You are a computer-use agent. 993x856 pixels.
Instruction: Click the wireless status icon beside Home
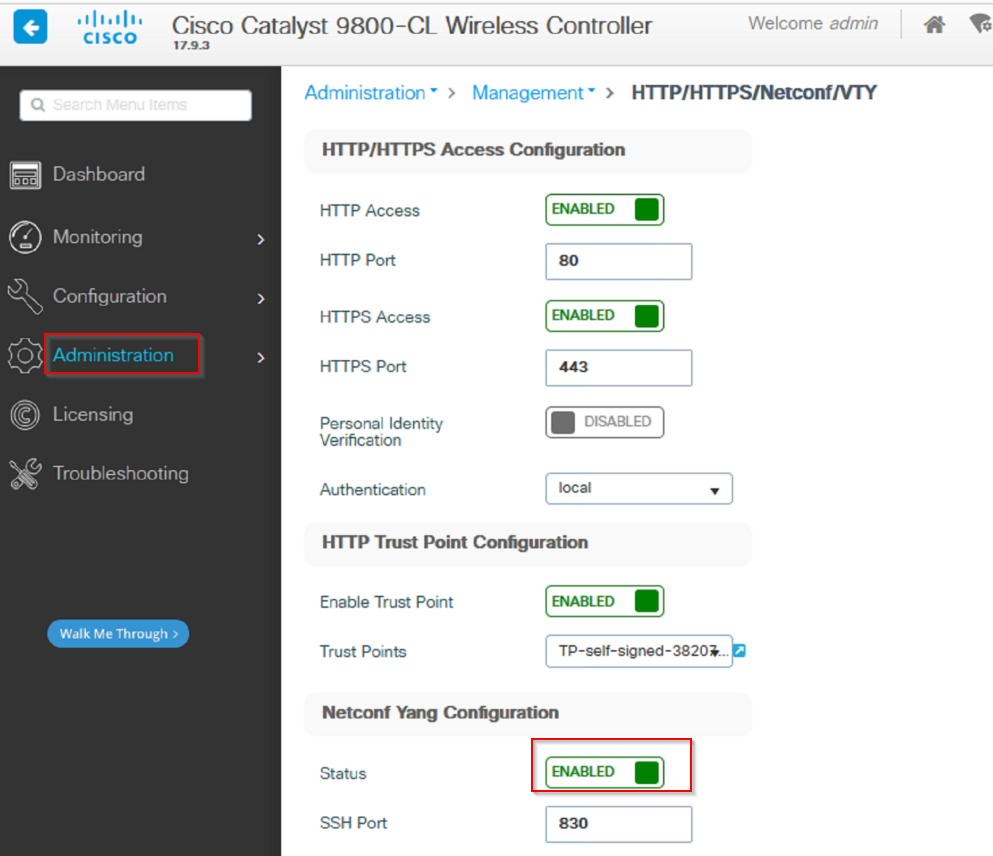click(x=981, y=24)
